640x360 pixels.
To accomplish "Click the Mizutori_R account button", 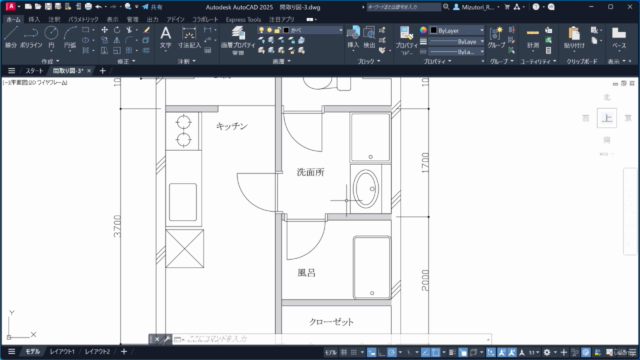I will 476,7.
